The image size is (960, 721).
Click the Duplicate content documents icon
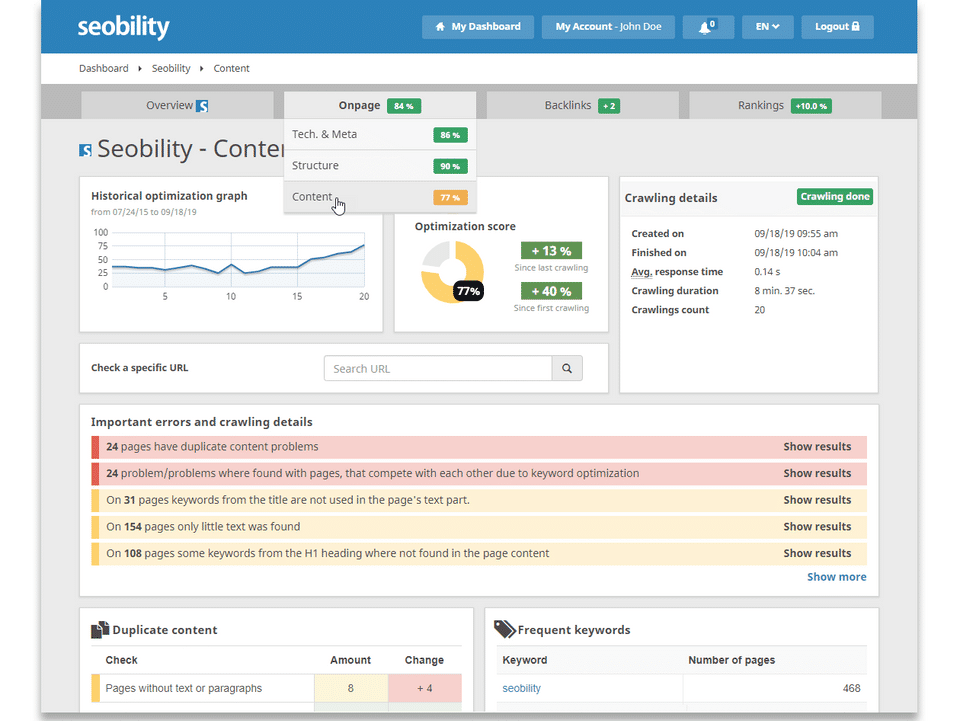click(x=100, y=630)
